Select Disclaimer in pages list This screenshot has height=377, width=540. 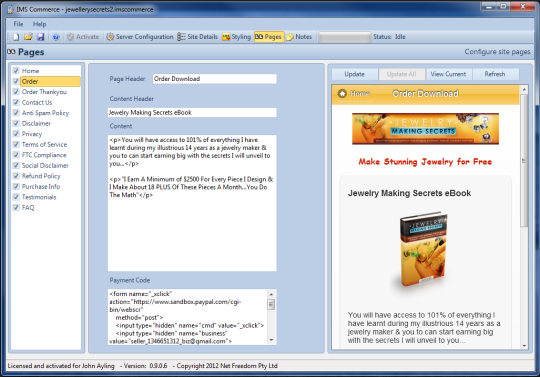(36, 124)
